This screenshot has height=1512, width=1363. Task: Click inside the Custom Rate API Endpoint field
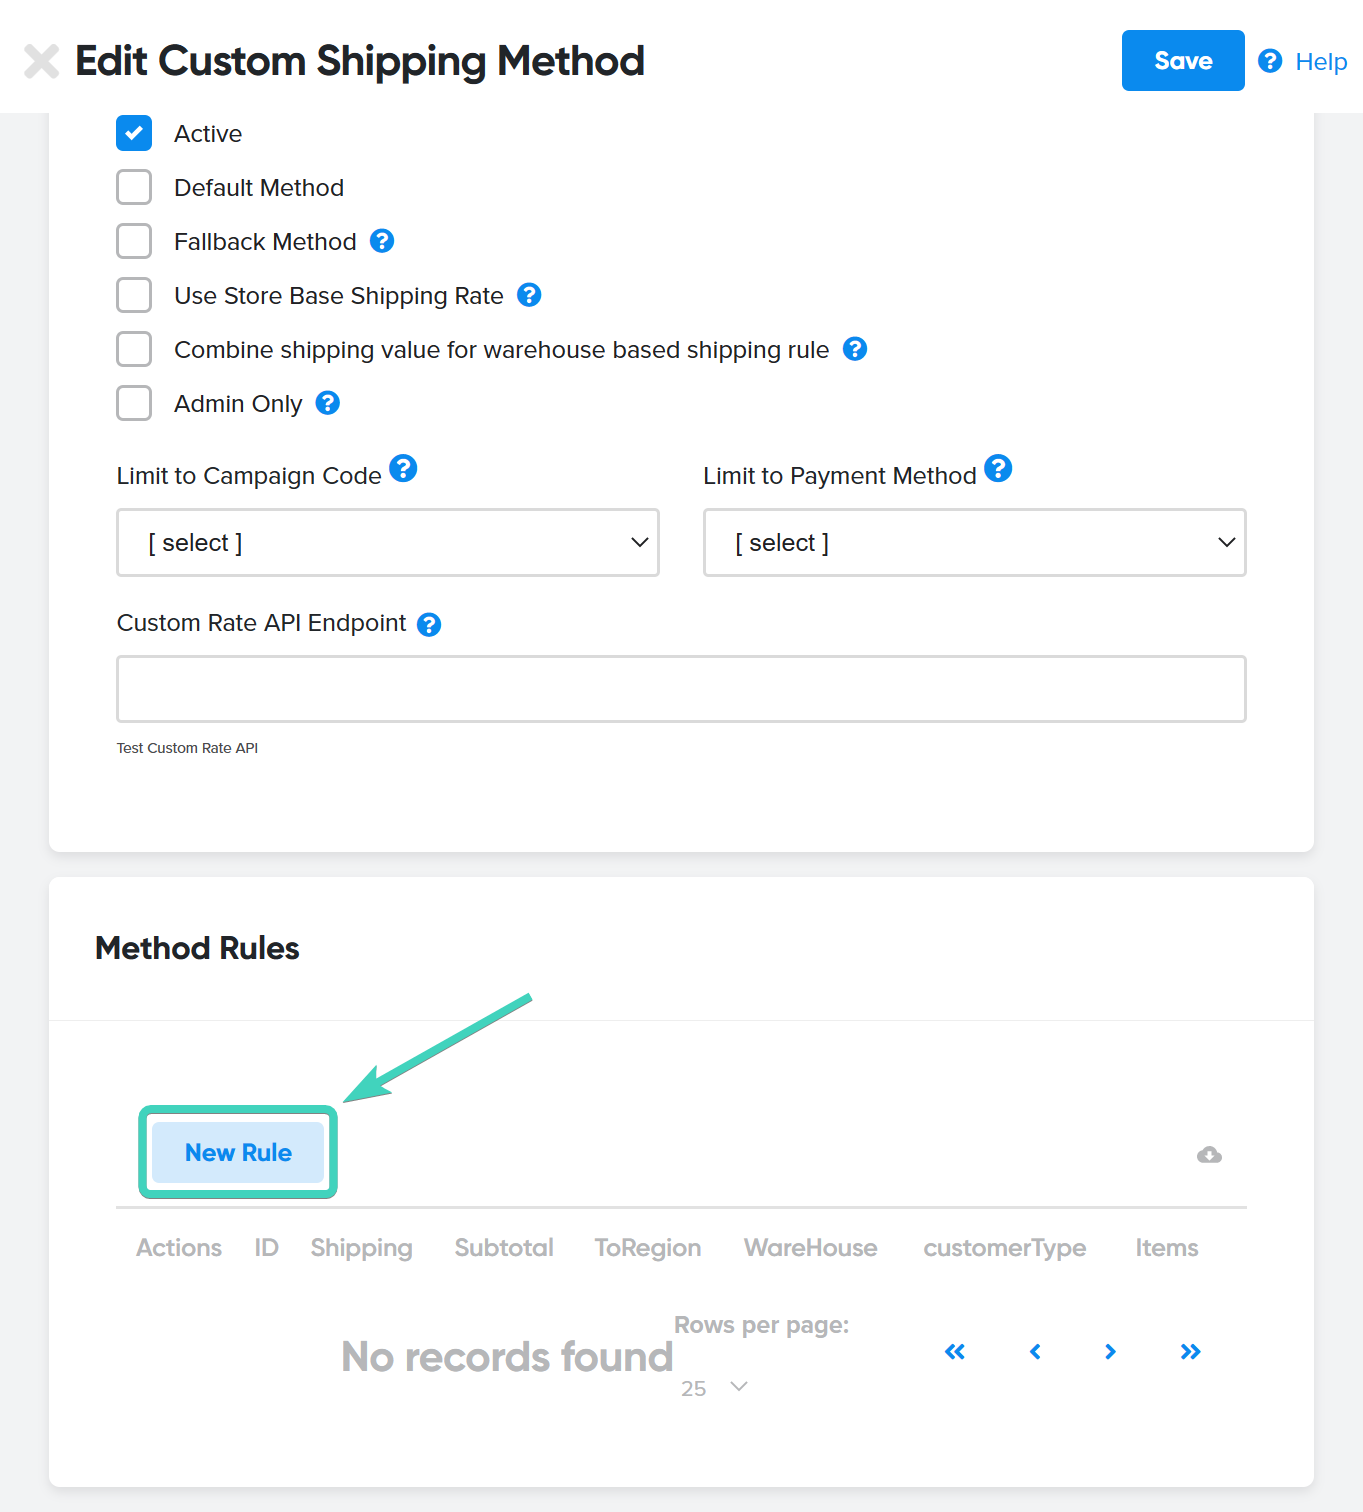click(681, 688)
